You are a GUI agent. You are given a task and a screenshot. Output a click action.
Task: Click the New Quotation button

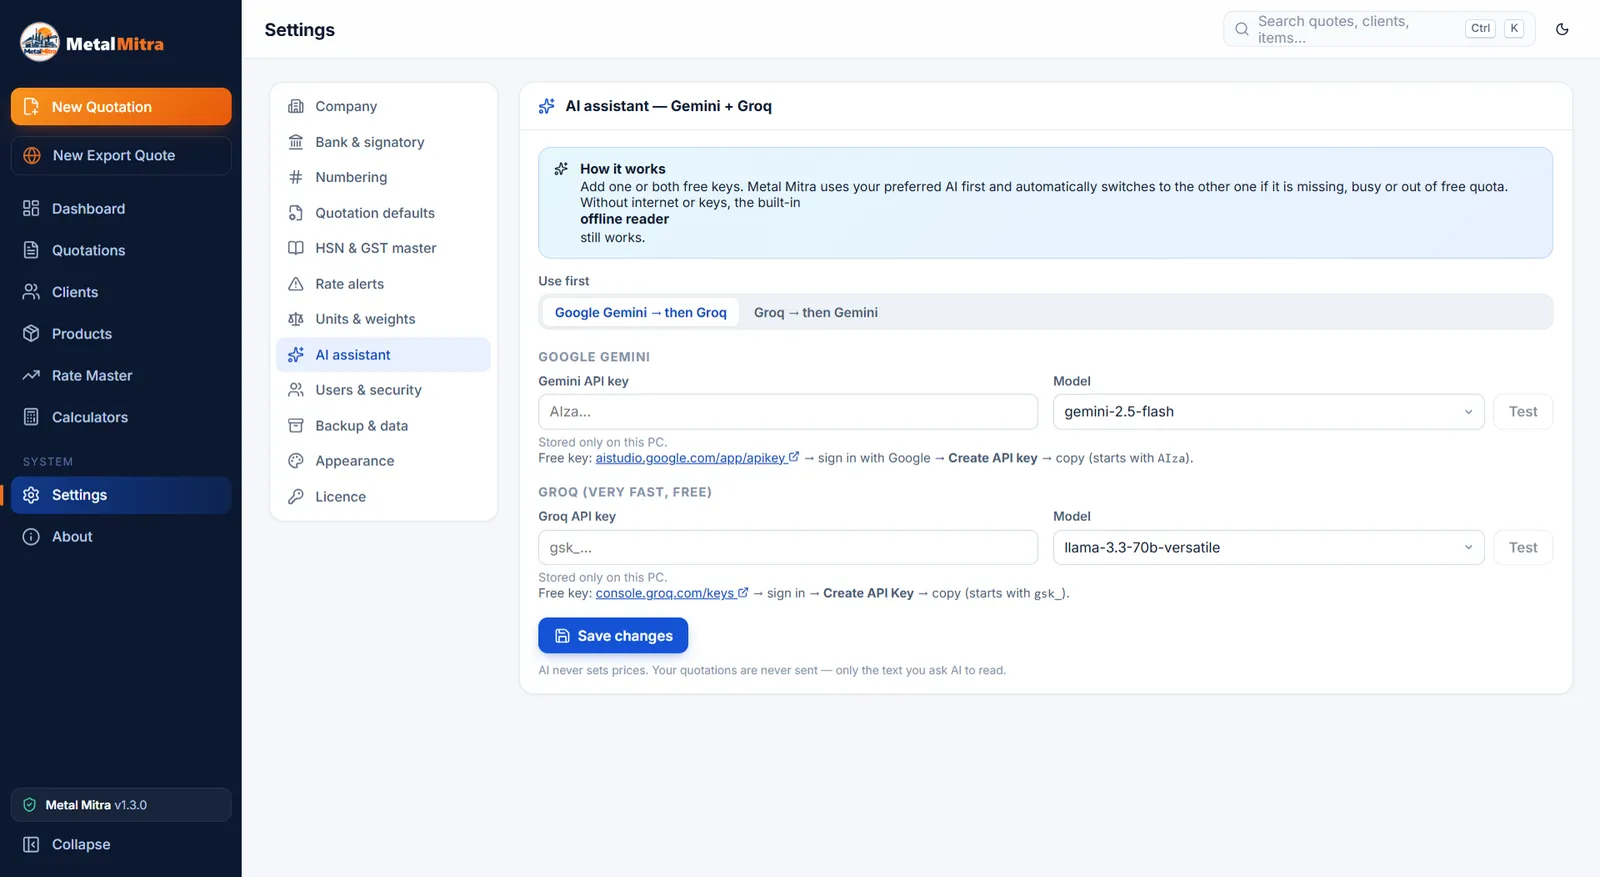click(121, 106)
